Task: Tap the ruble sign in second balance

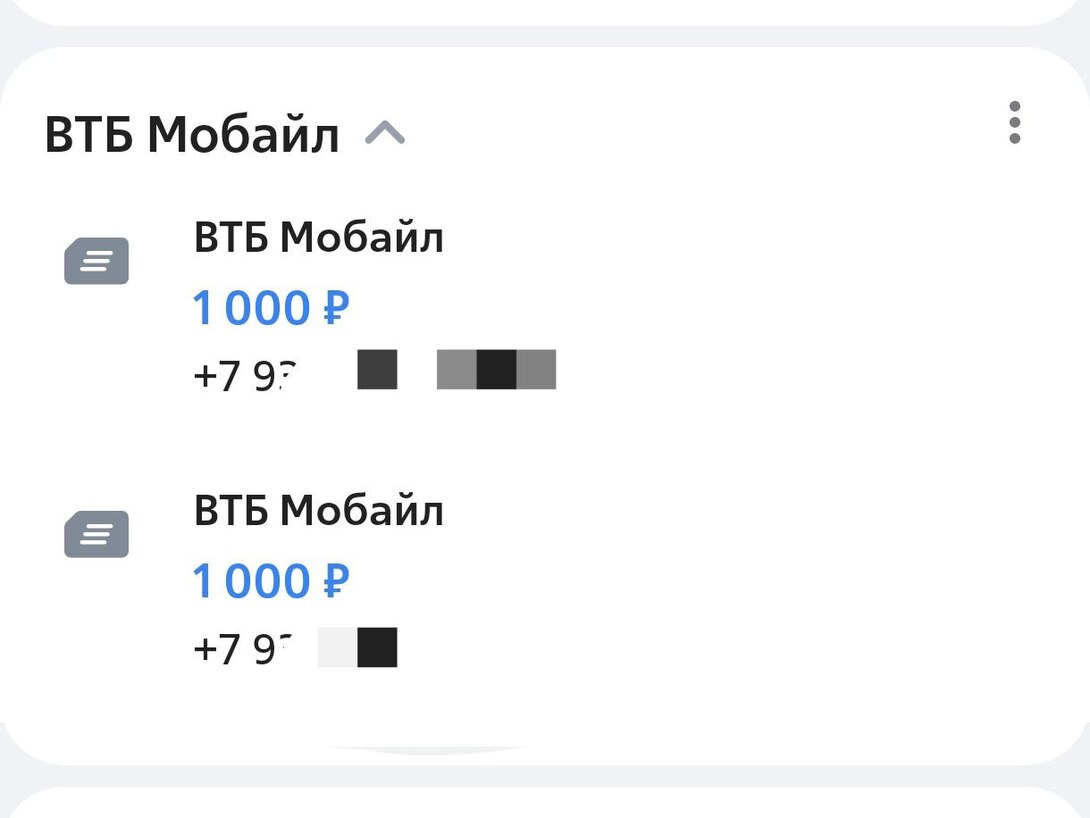Action: [335, 581]
